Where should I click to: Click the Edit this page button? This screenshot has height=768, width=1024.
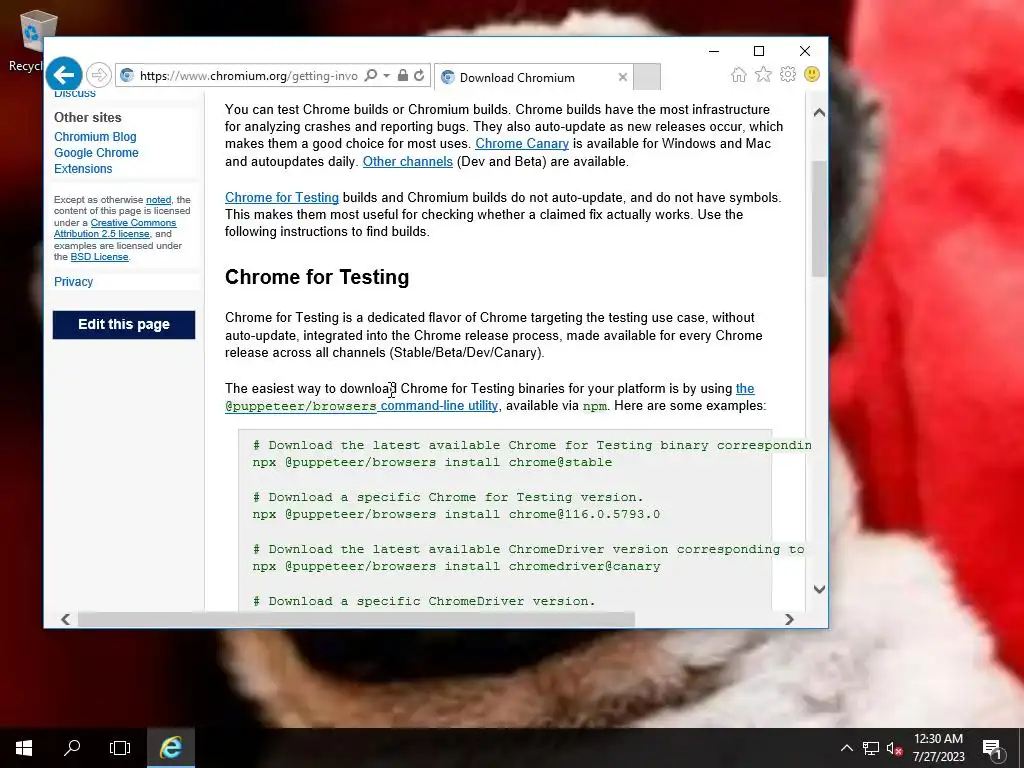pos(124,325)
